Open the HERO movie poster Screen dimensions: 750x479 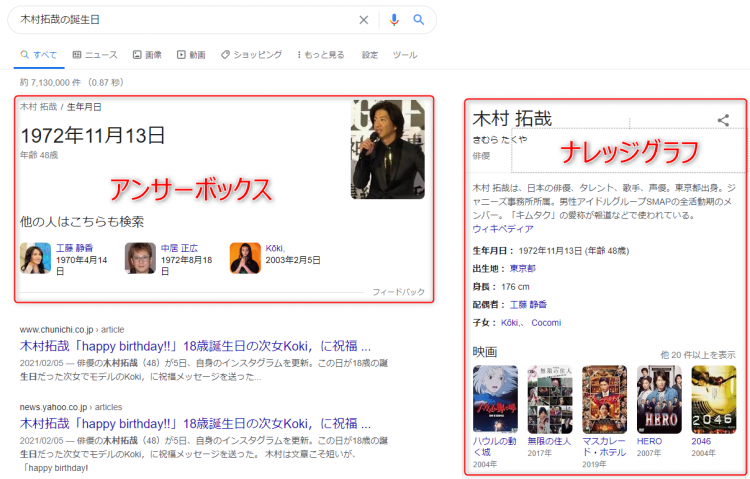pos(659,400)
